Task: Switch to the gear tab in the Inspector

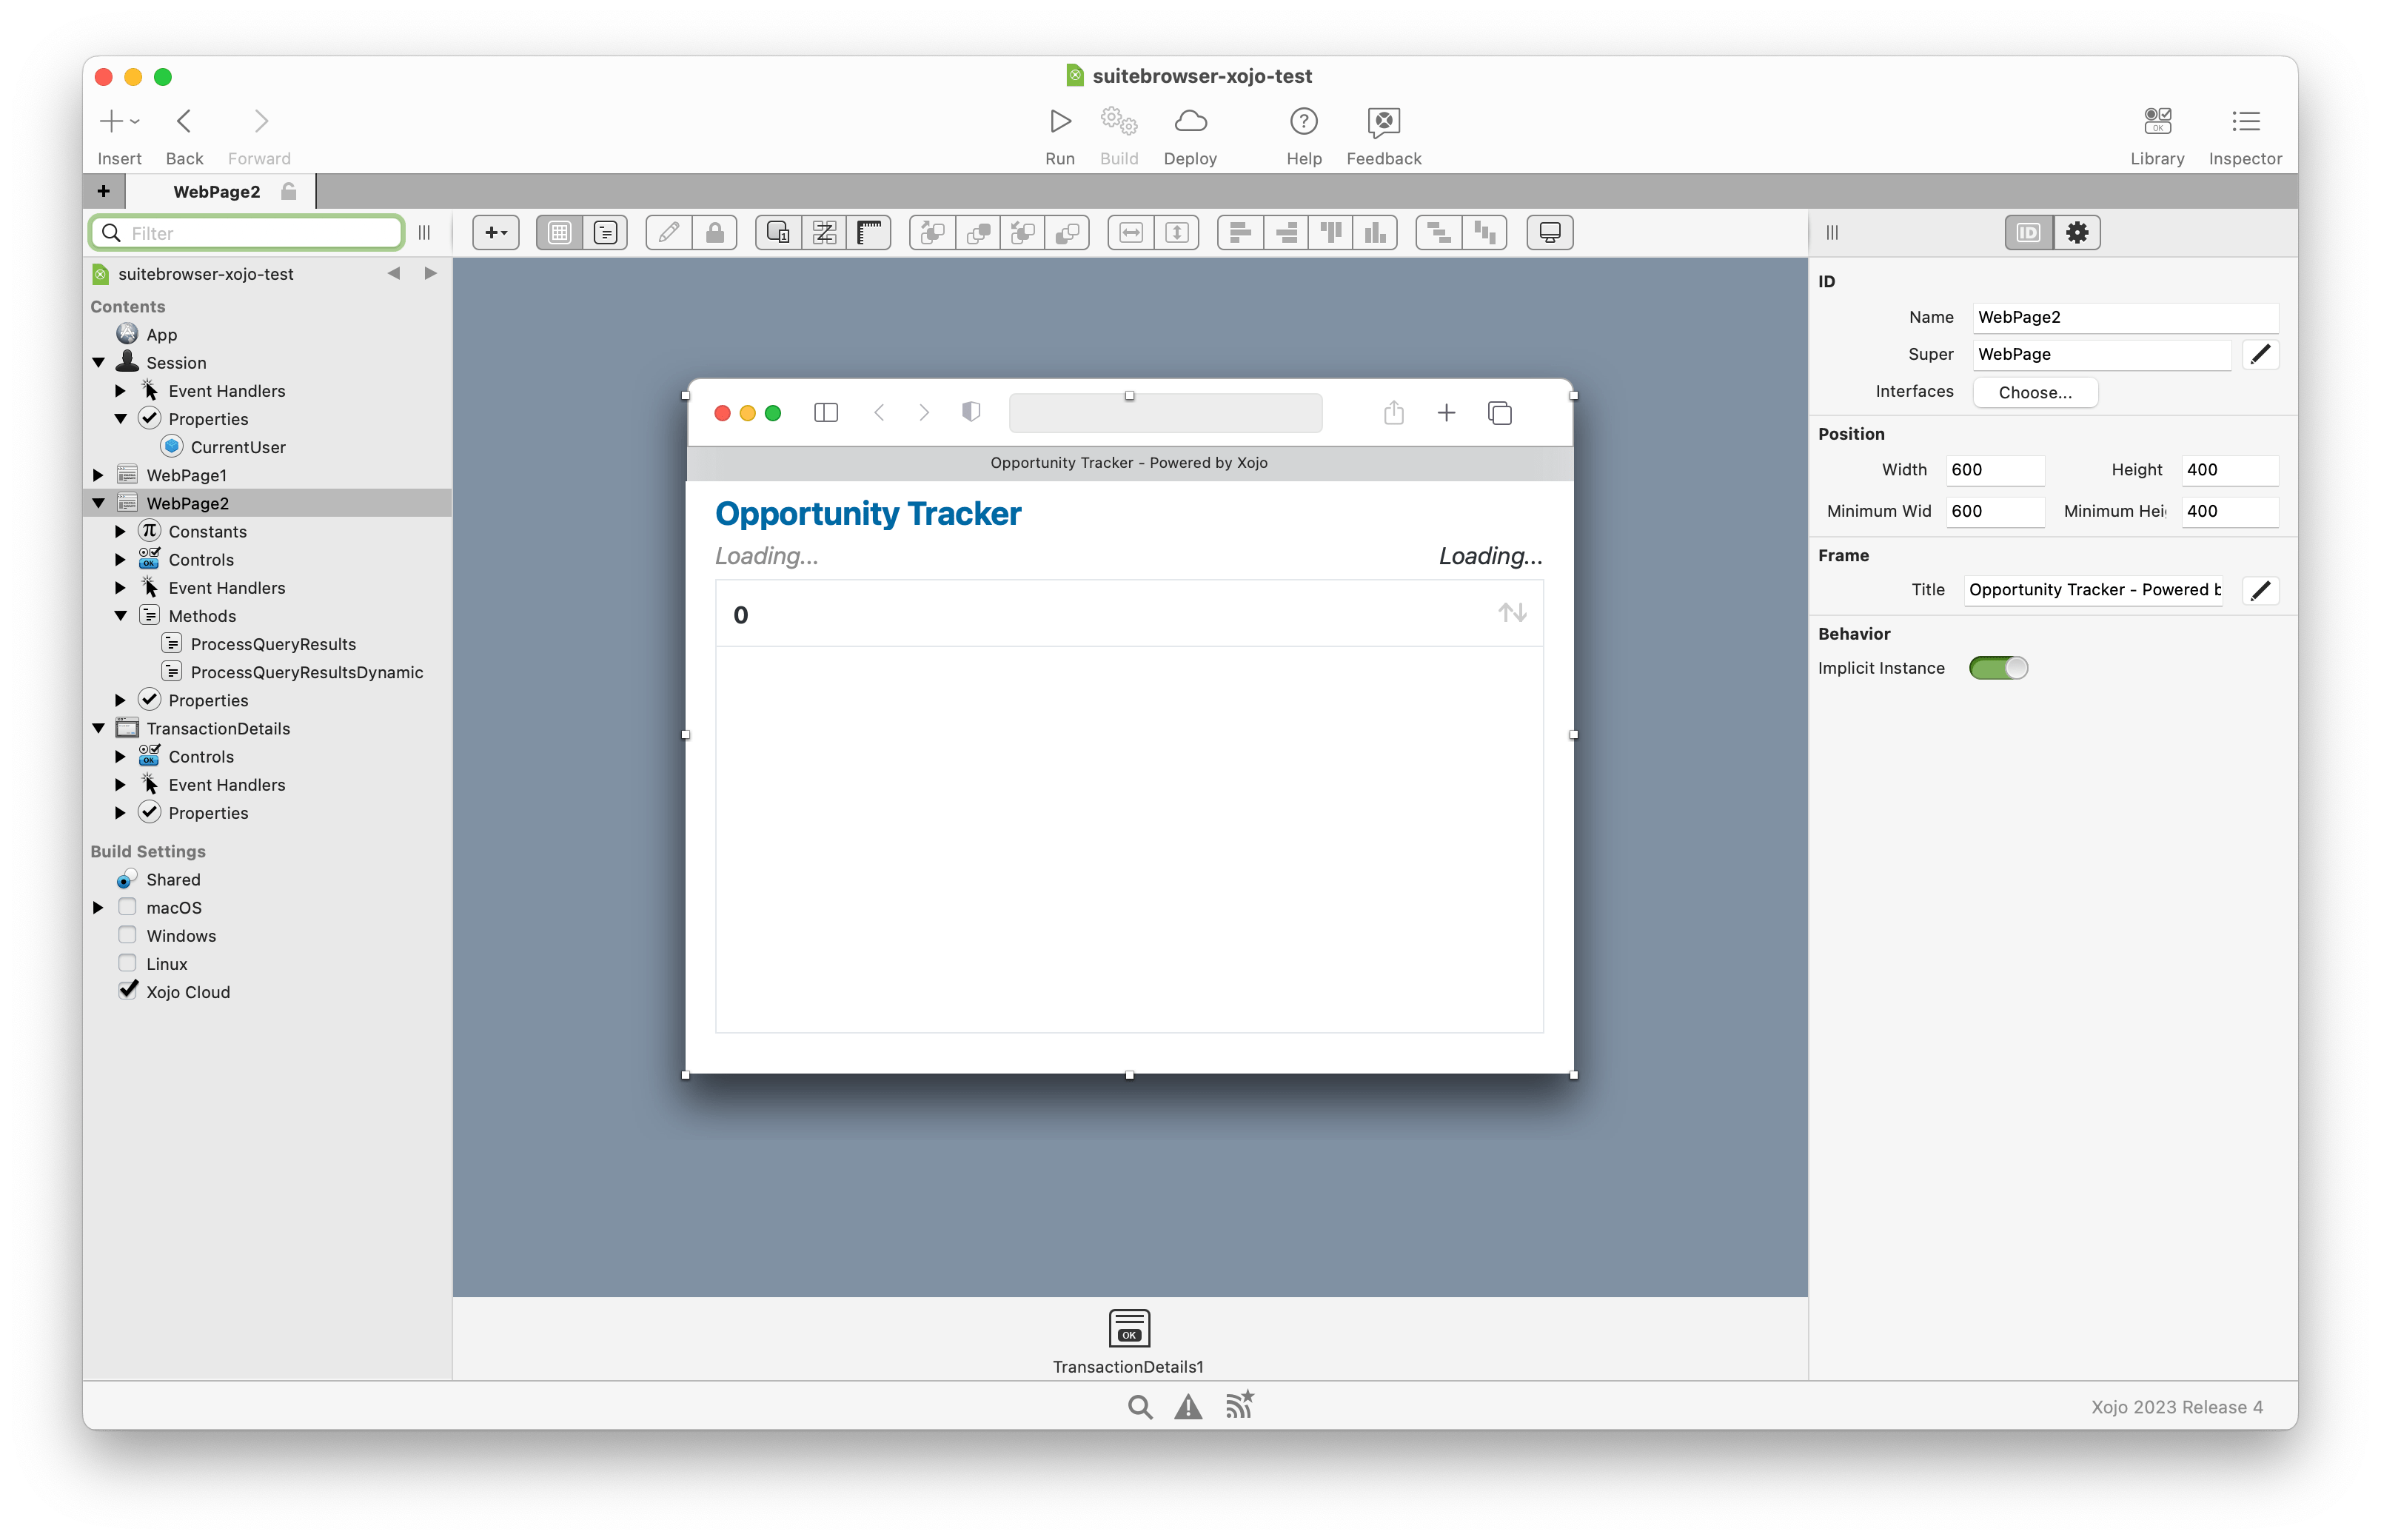Action: pos(2078,232)
